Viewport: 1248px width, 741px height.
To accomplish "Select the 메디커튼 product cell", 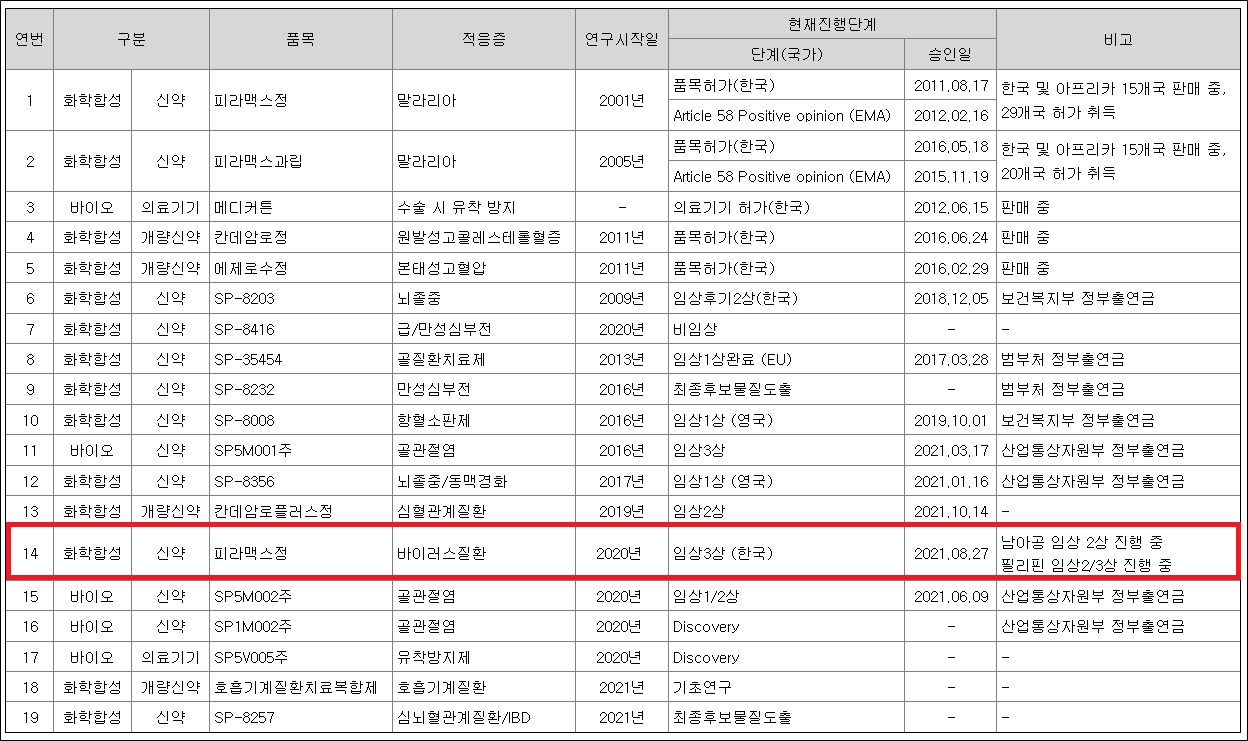I will click(x=300, y=208).
